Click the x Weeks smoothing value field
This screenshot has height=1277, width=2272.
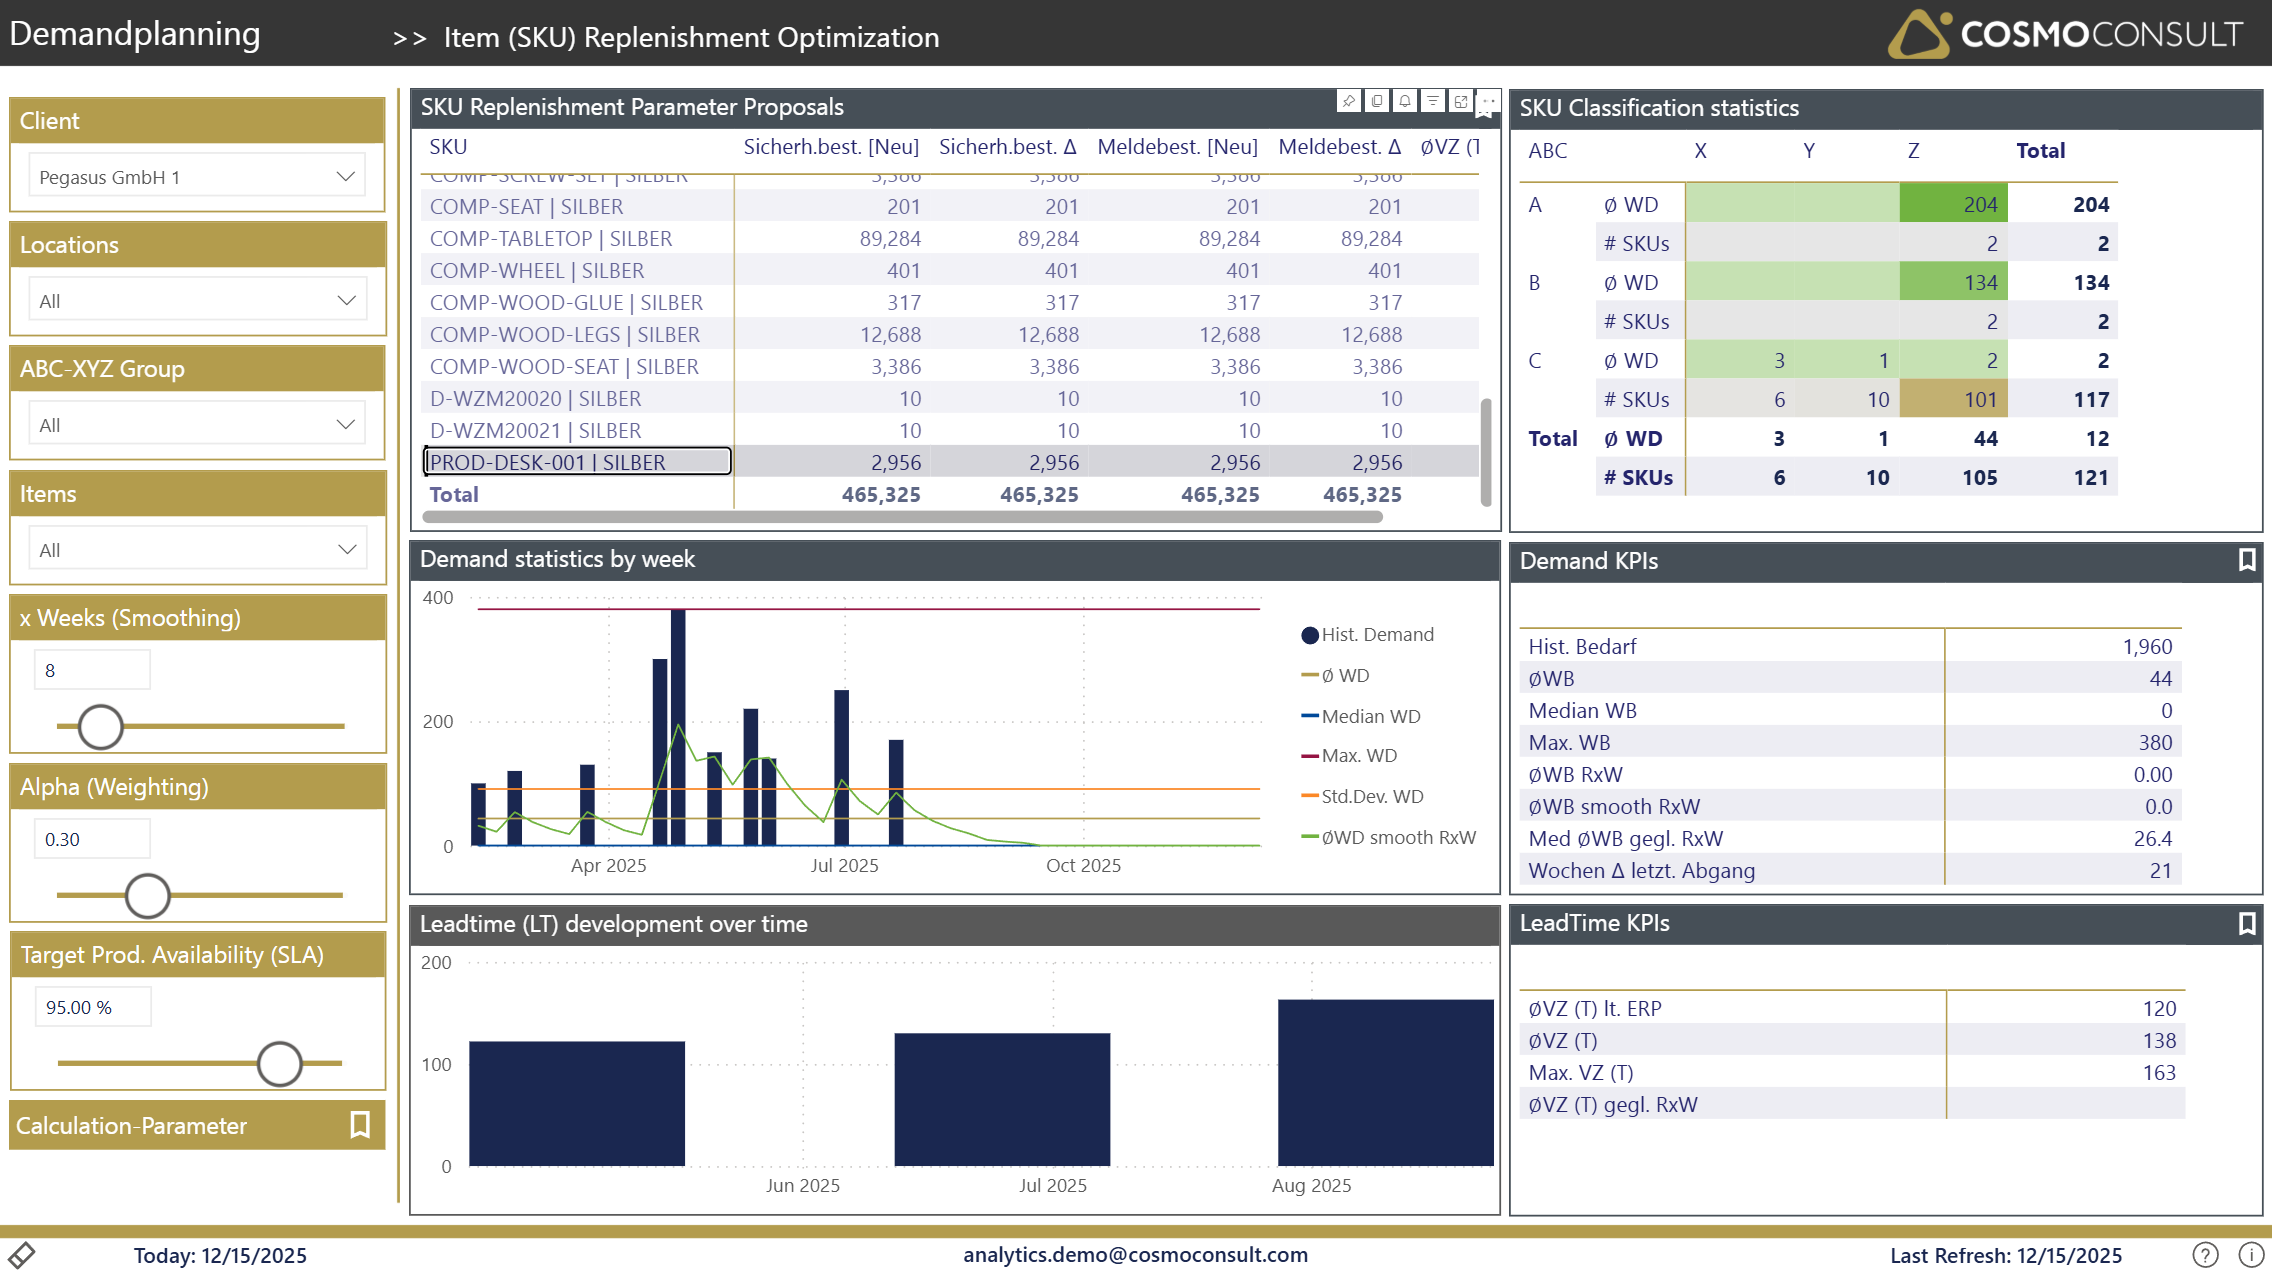92,670
